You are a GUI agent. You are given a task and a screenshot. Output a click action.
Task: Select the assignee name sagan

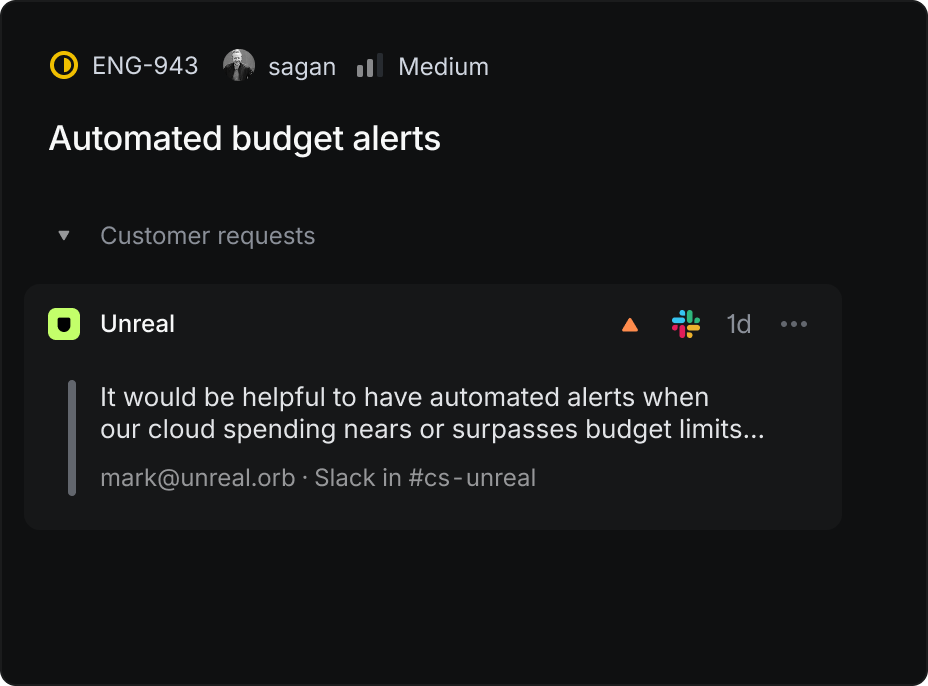(x=302, y=67)
